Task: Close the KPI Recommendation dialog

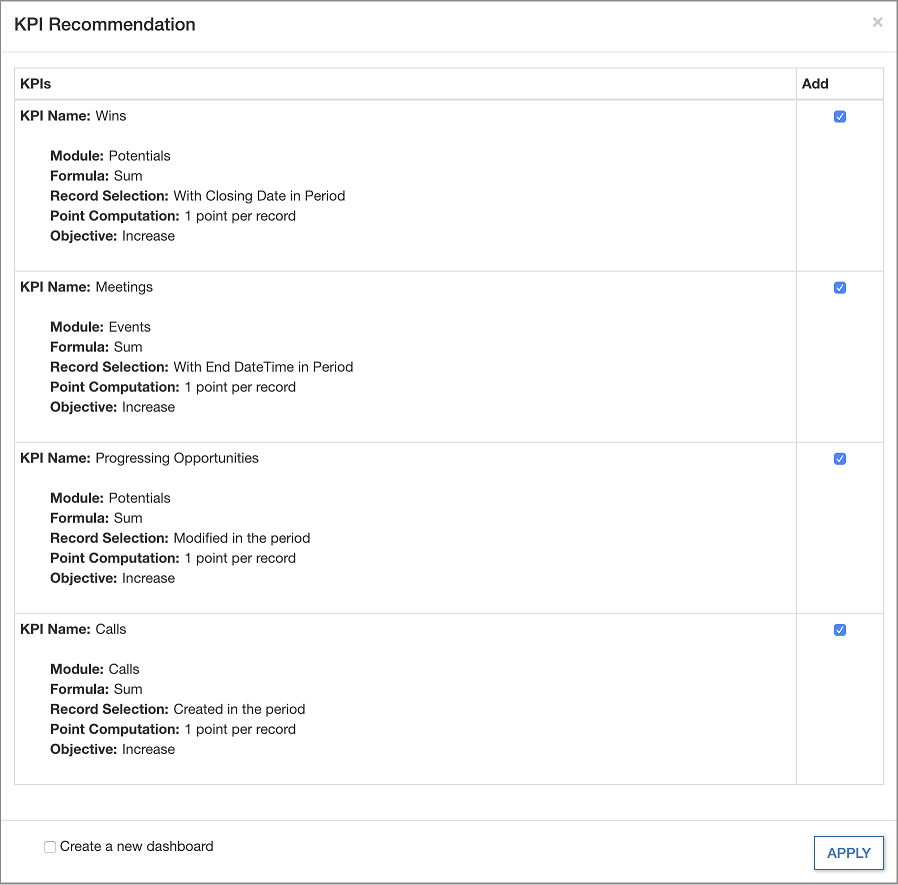Action: [877, 22]
